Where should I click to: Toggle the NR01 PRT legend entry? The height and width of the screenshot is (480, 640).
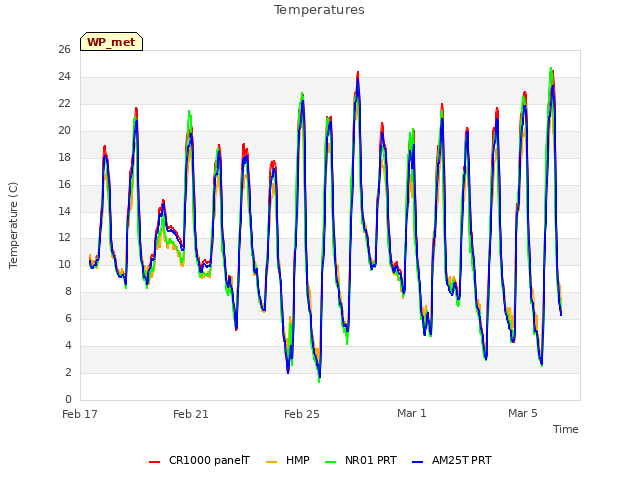(x=361, y=460)
